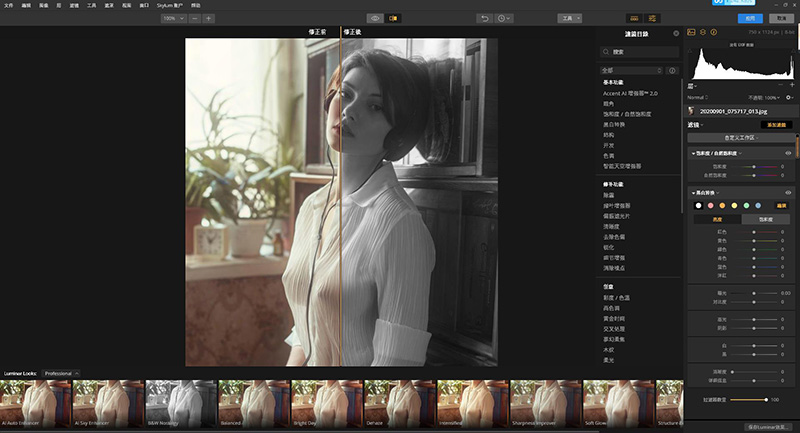
Task: Click the zoom in plus button
Action: click(208, 18)
